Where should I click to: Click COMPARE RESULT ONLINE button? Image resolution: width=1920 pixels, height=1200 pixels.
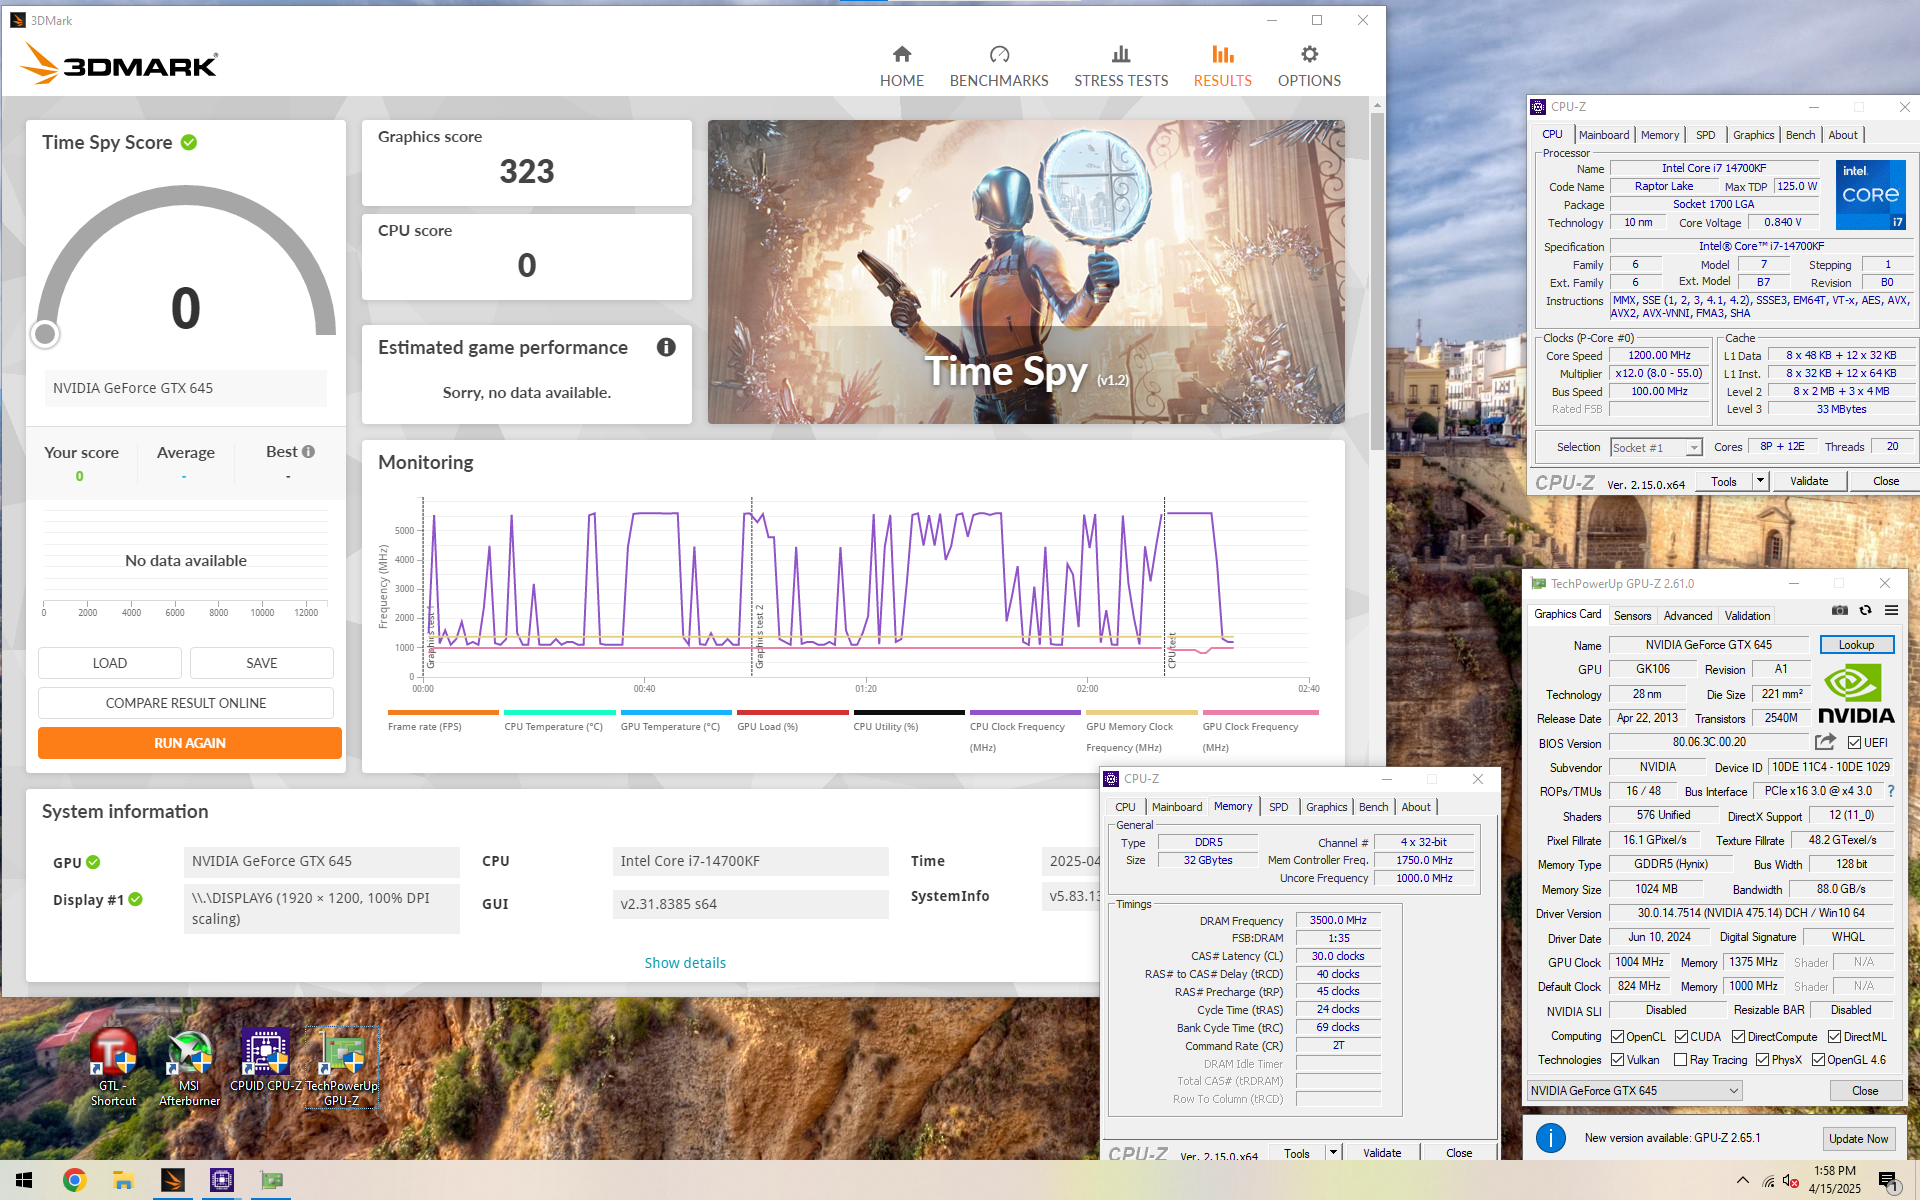(x=186, y=703)
